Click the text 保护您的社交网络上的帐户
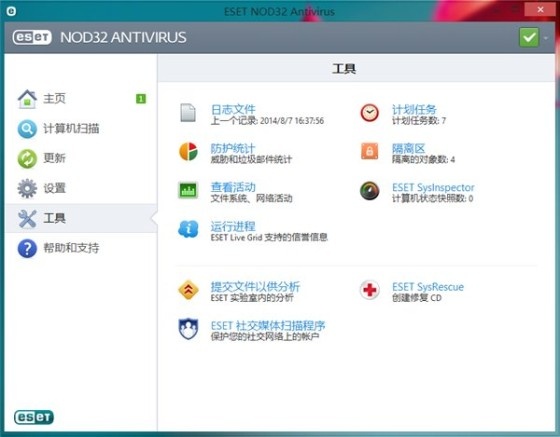 (x=265, y=336)
